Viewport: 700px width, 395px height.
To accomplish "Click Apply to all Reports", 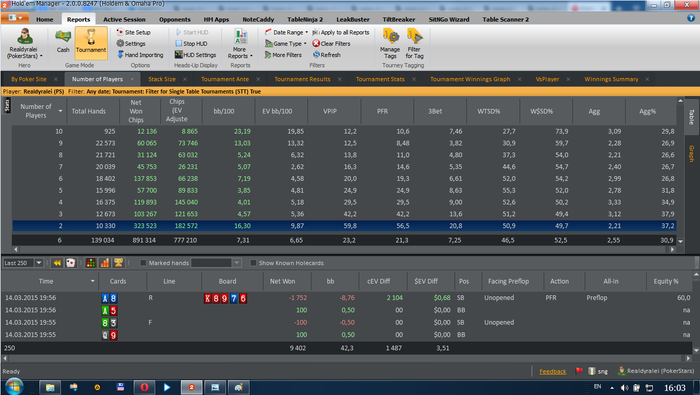I will click(341, 32).
